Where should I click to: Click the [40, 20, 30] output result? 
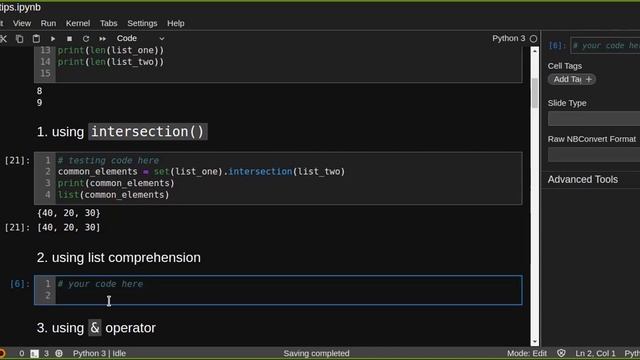point(69,227)
